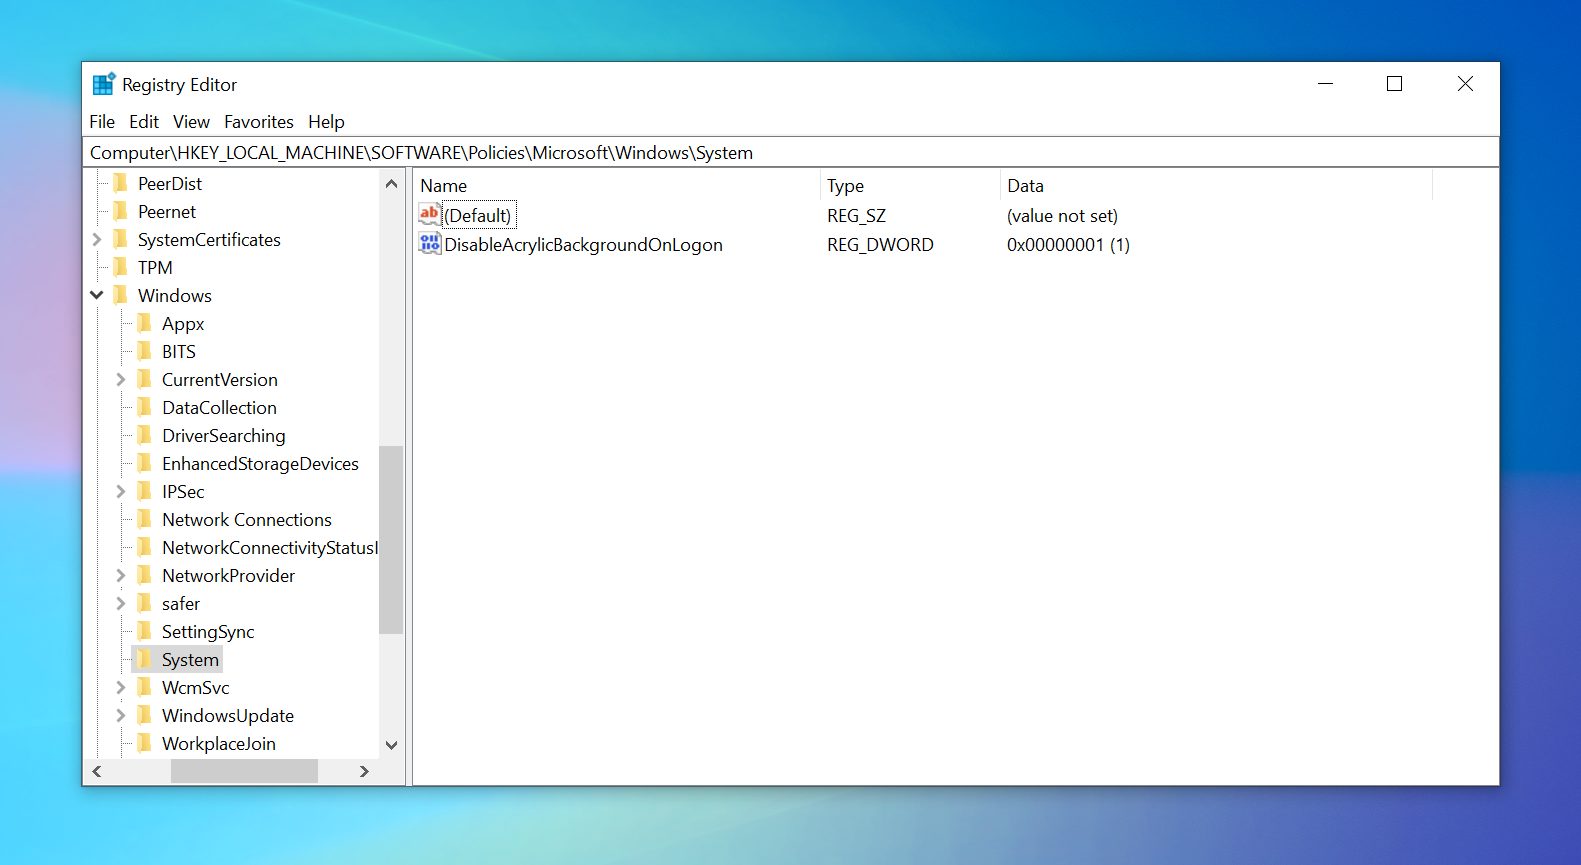Screen dimensions: 1581x865
Task: Click the (Default) string value icon
Action: click(429, 214)
